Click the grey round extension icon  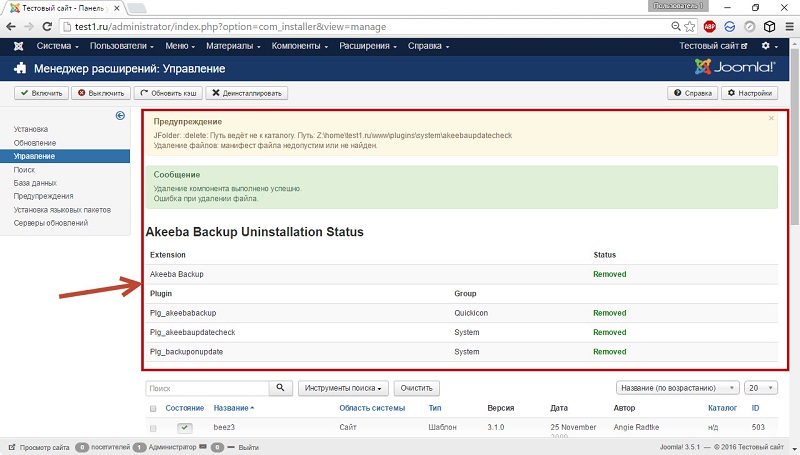749,27
